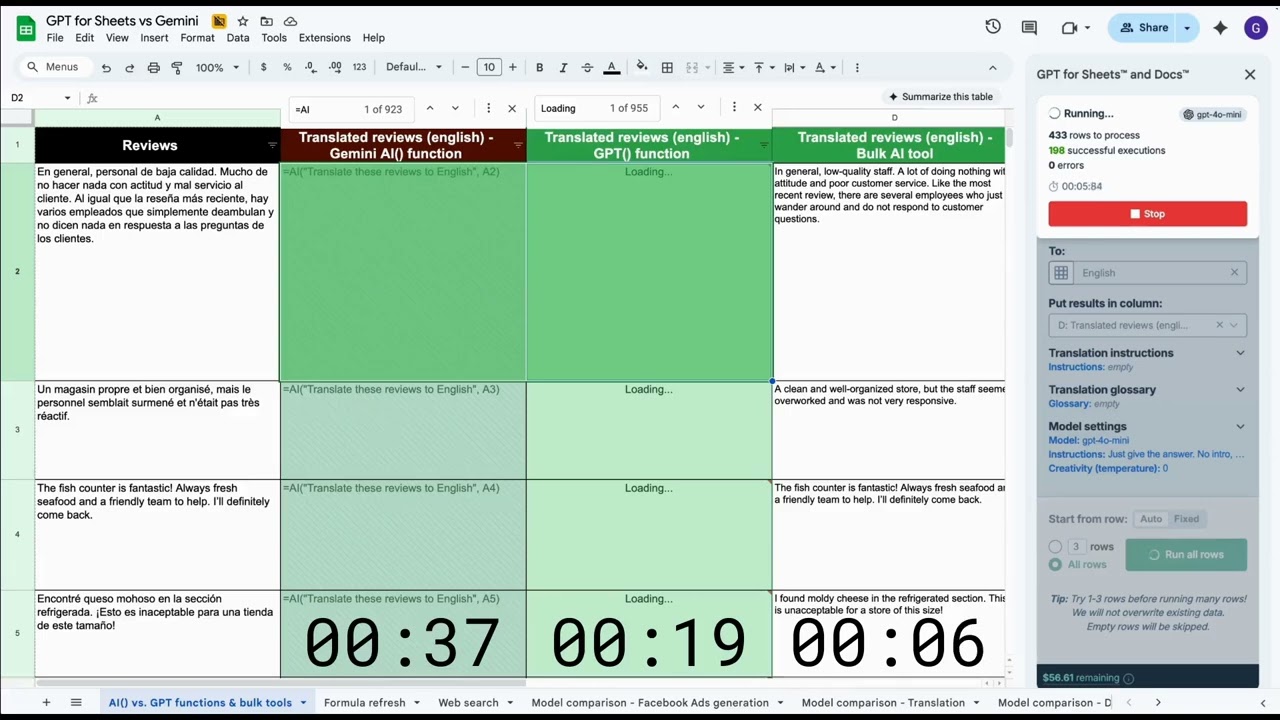Add new sheet plus icon

click(x=46, y=703)
